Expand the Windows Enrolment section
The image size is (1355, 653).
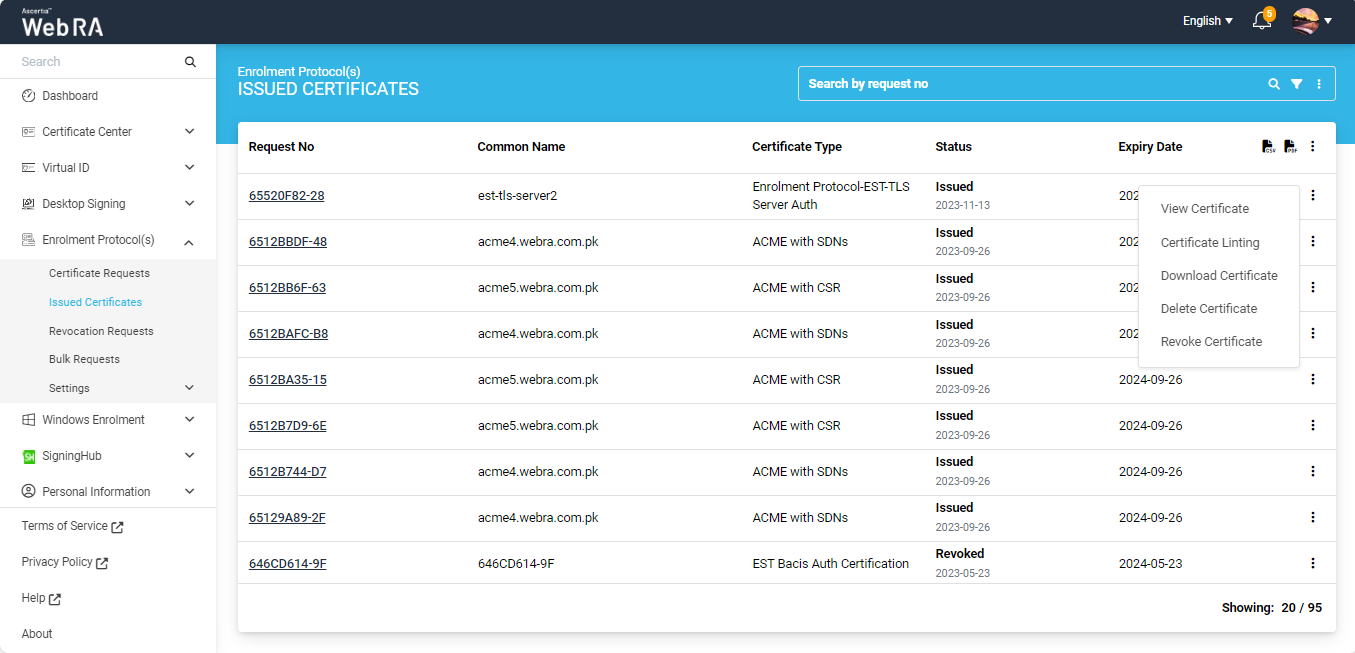pos(190,420)
